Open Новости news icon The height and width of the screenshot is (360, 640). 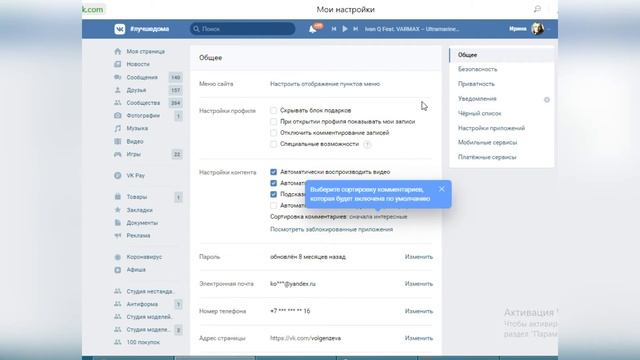click(118, 64)
